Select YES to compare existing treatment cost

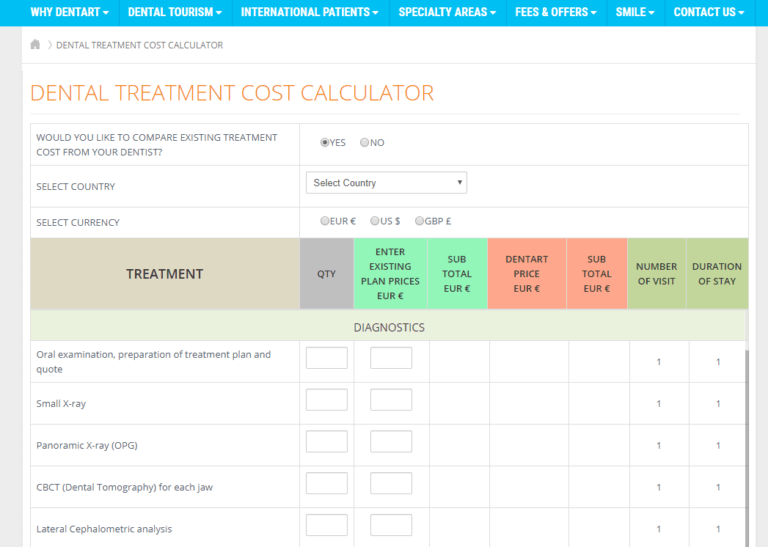tap(325, 143)
